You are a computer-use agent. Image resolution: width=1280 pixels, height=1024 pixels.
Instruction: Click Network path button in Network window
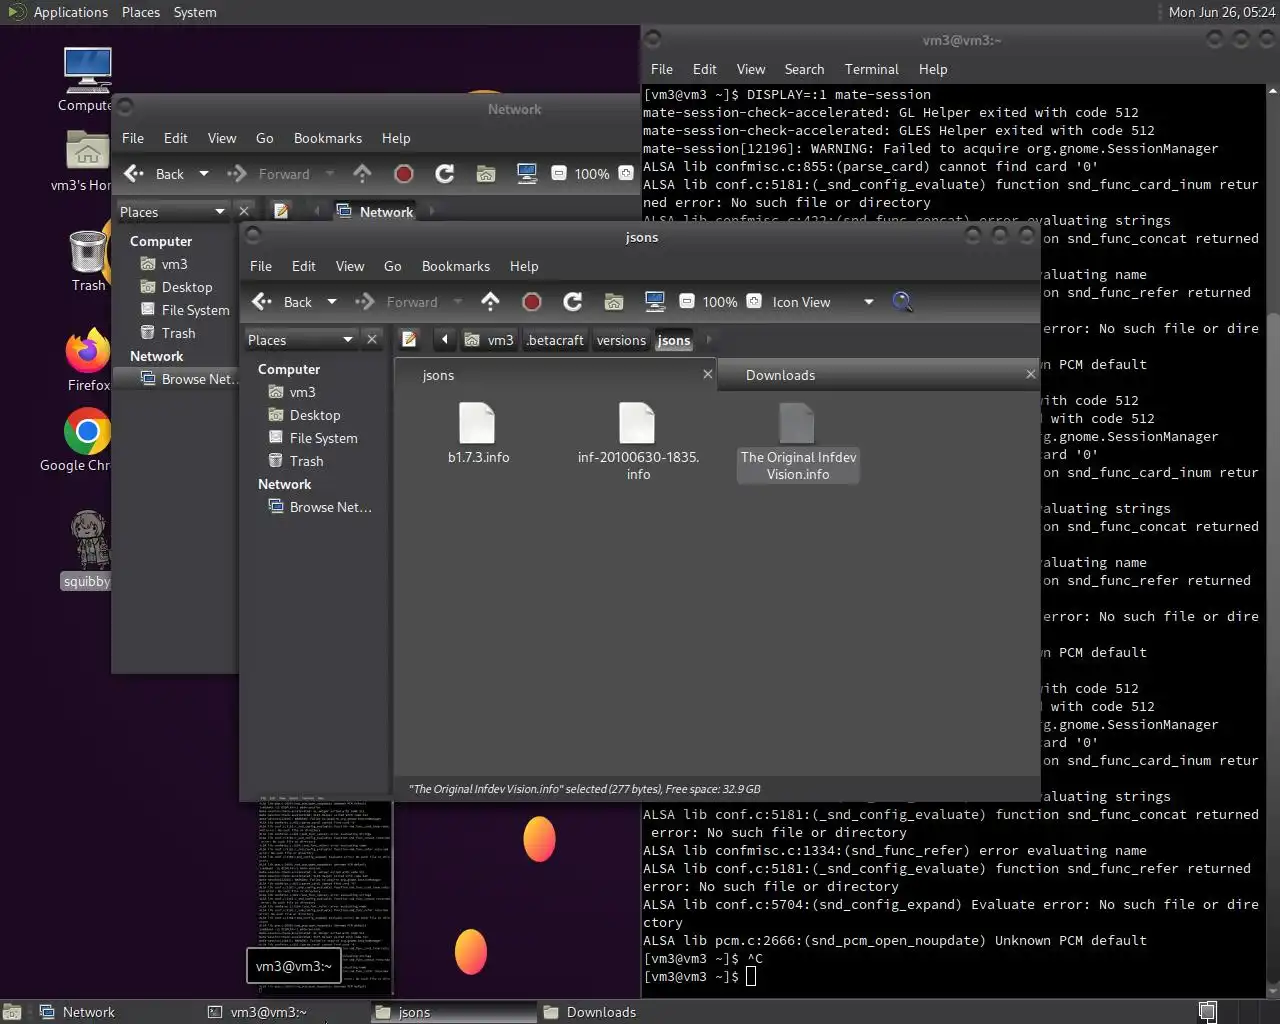coord(376,212)
